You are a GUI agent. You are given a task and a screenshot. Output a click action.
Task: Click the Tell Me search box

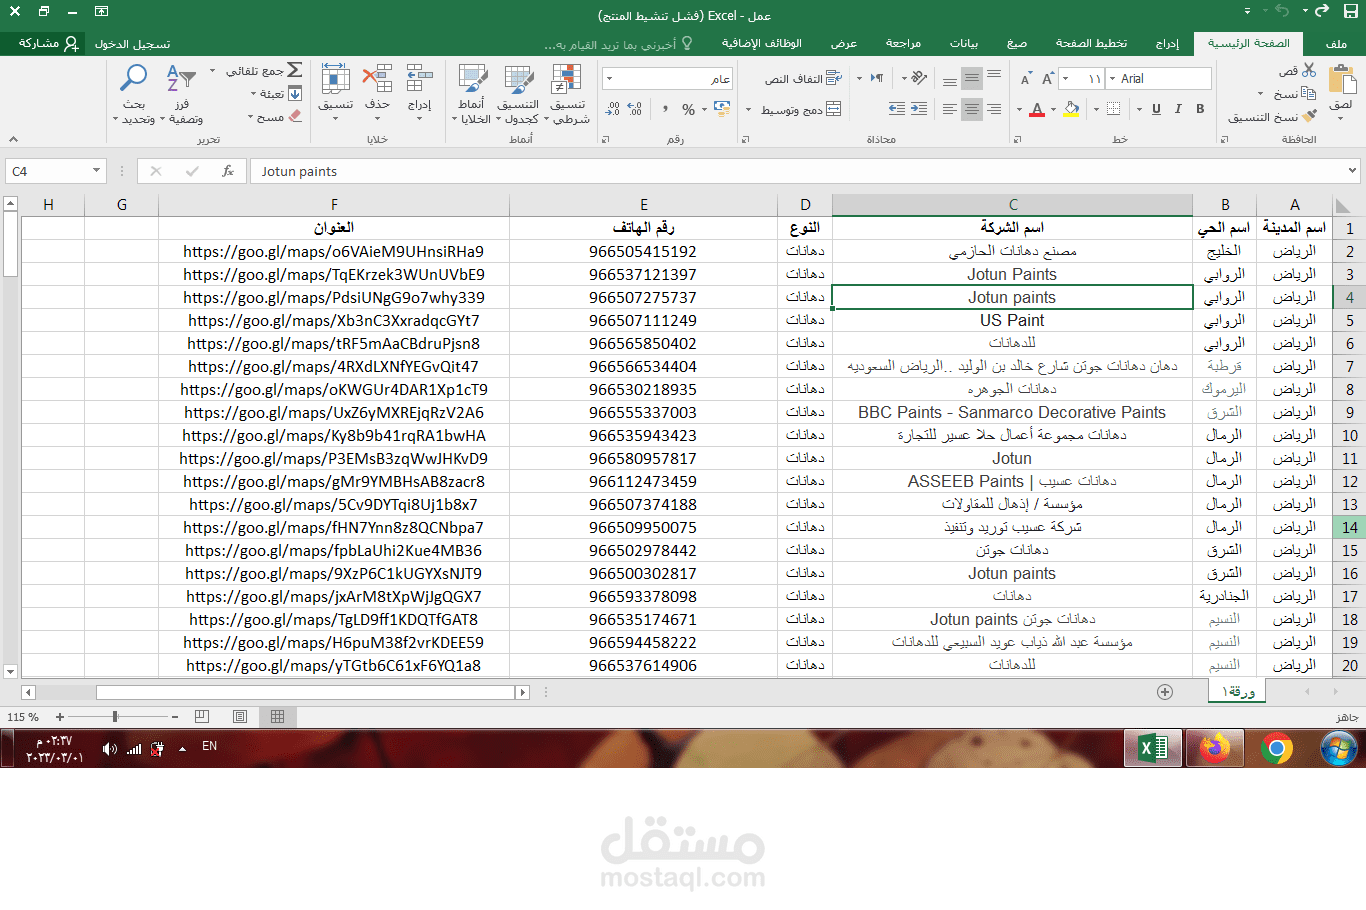click(618, 44)
